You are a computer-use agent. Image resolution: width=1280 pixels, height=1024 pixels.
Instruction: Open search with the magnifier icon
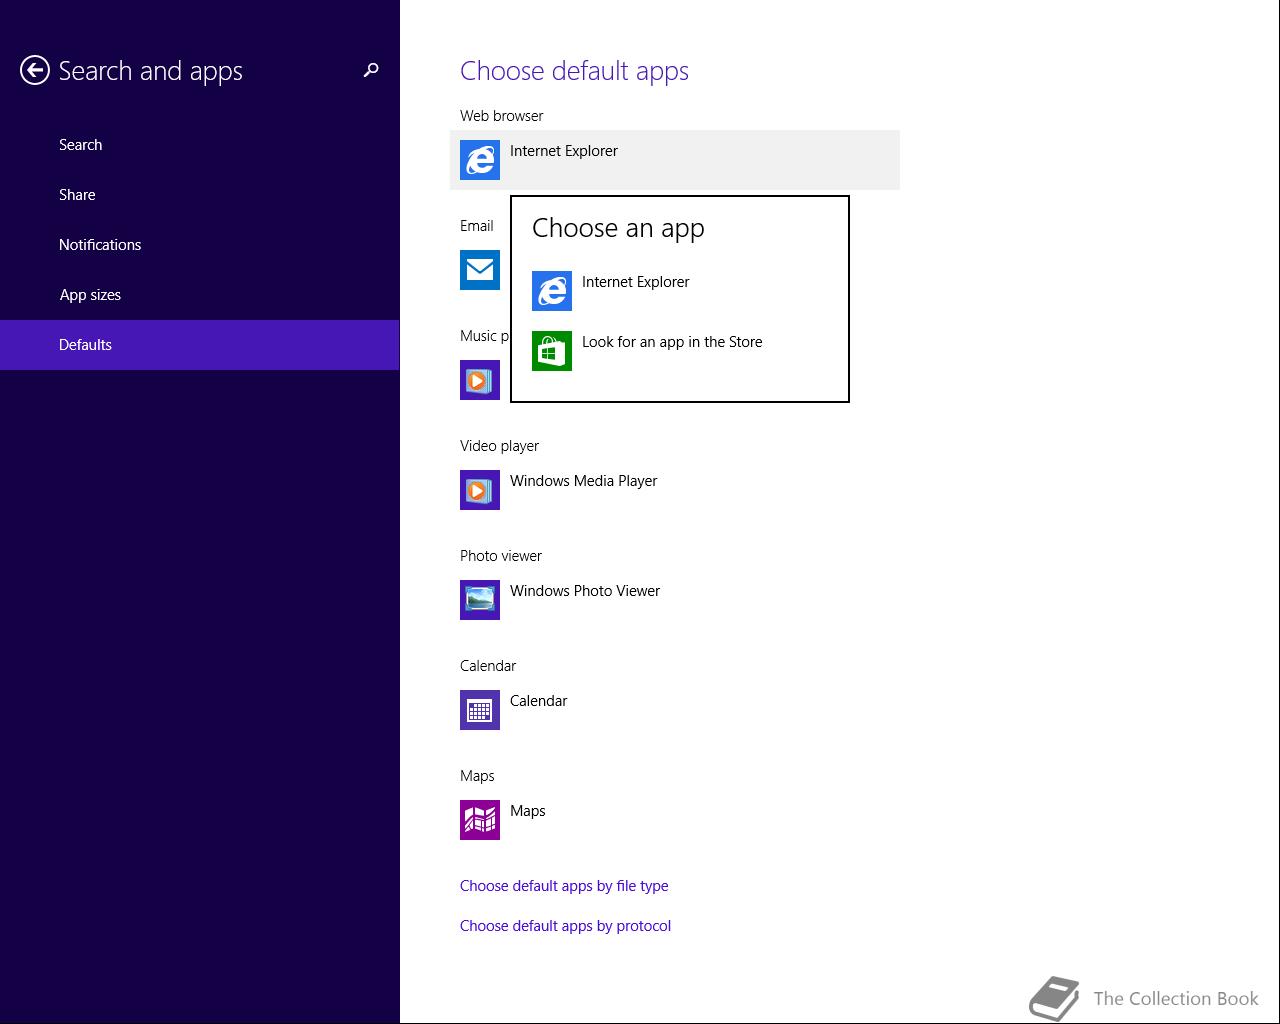371,70
